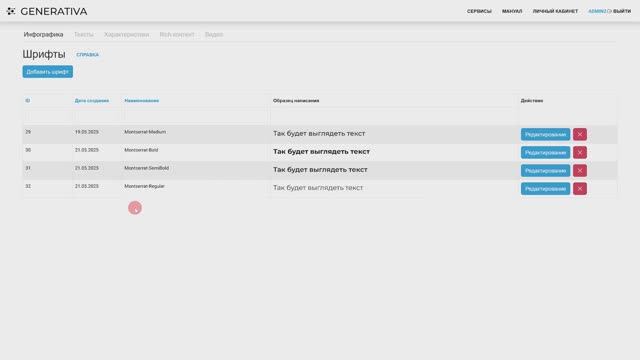Switch to the Rich контент tab
Viewport: 640px width, 360px height.
[x=177, y=35]
